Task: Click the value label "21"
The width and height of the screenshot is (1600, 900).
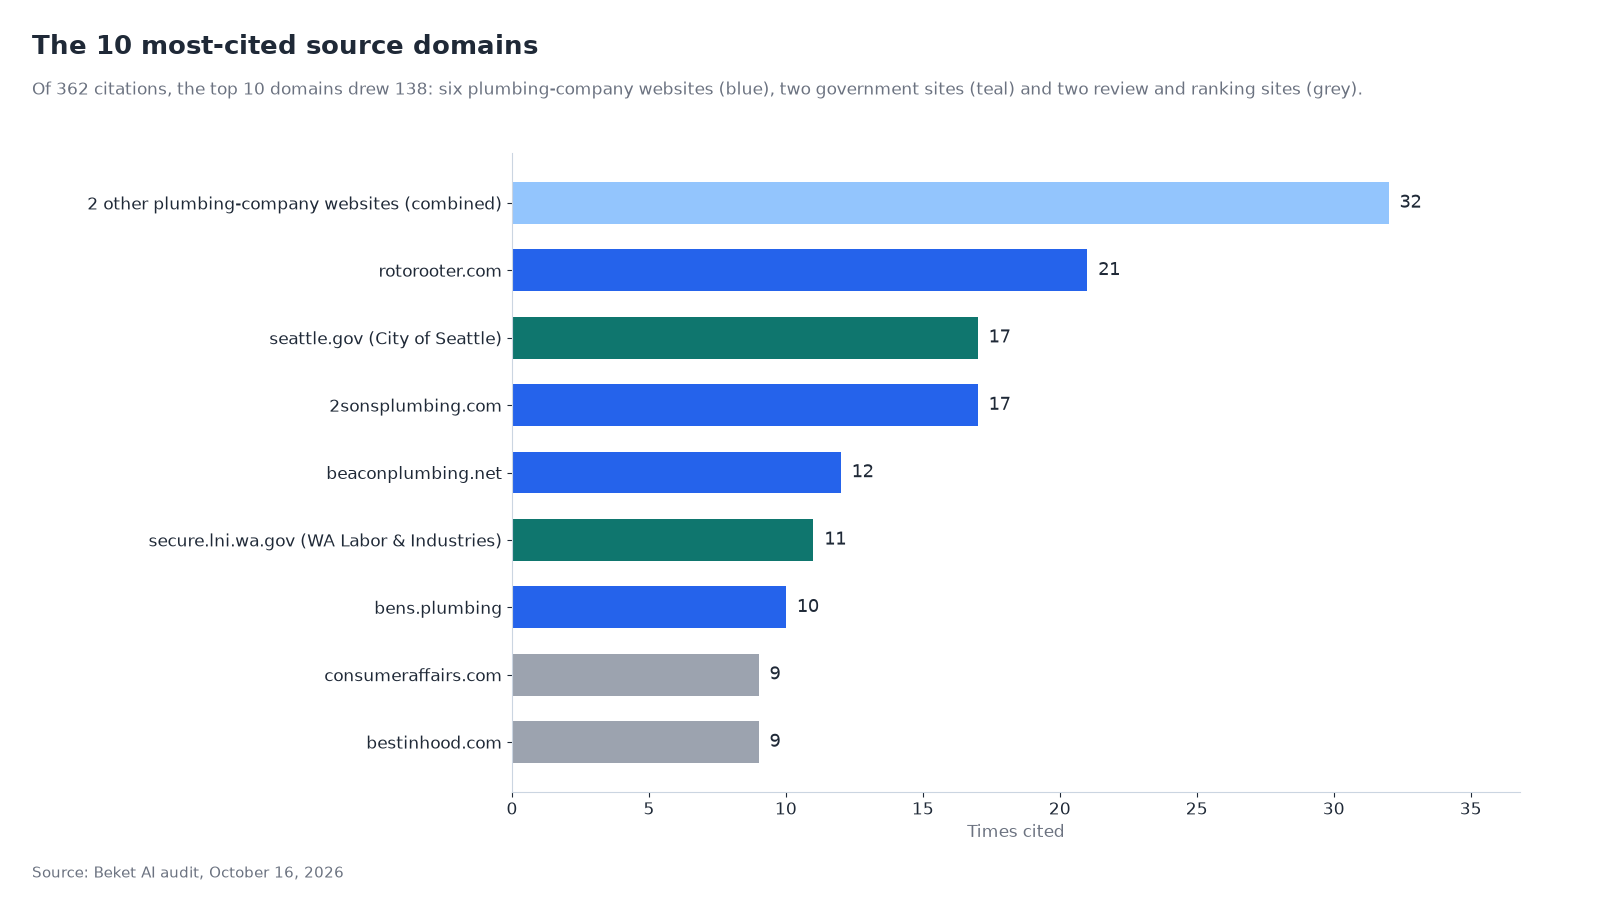Action: pos(1109,269)
